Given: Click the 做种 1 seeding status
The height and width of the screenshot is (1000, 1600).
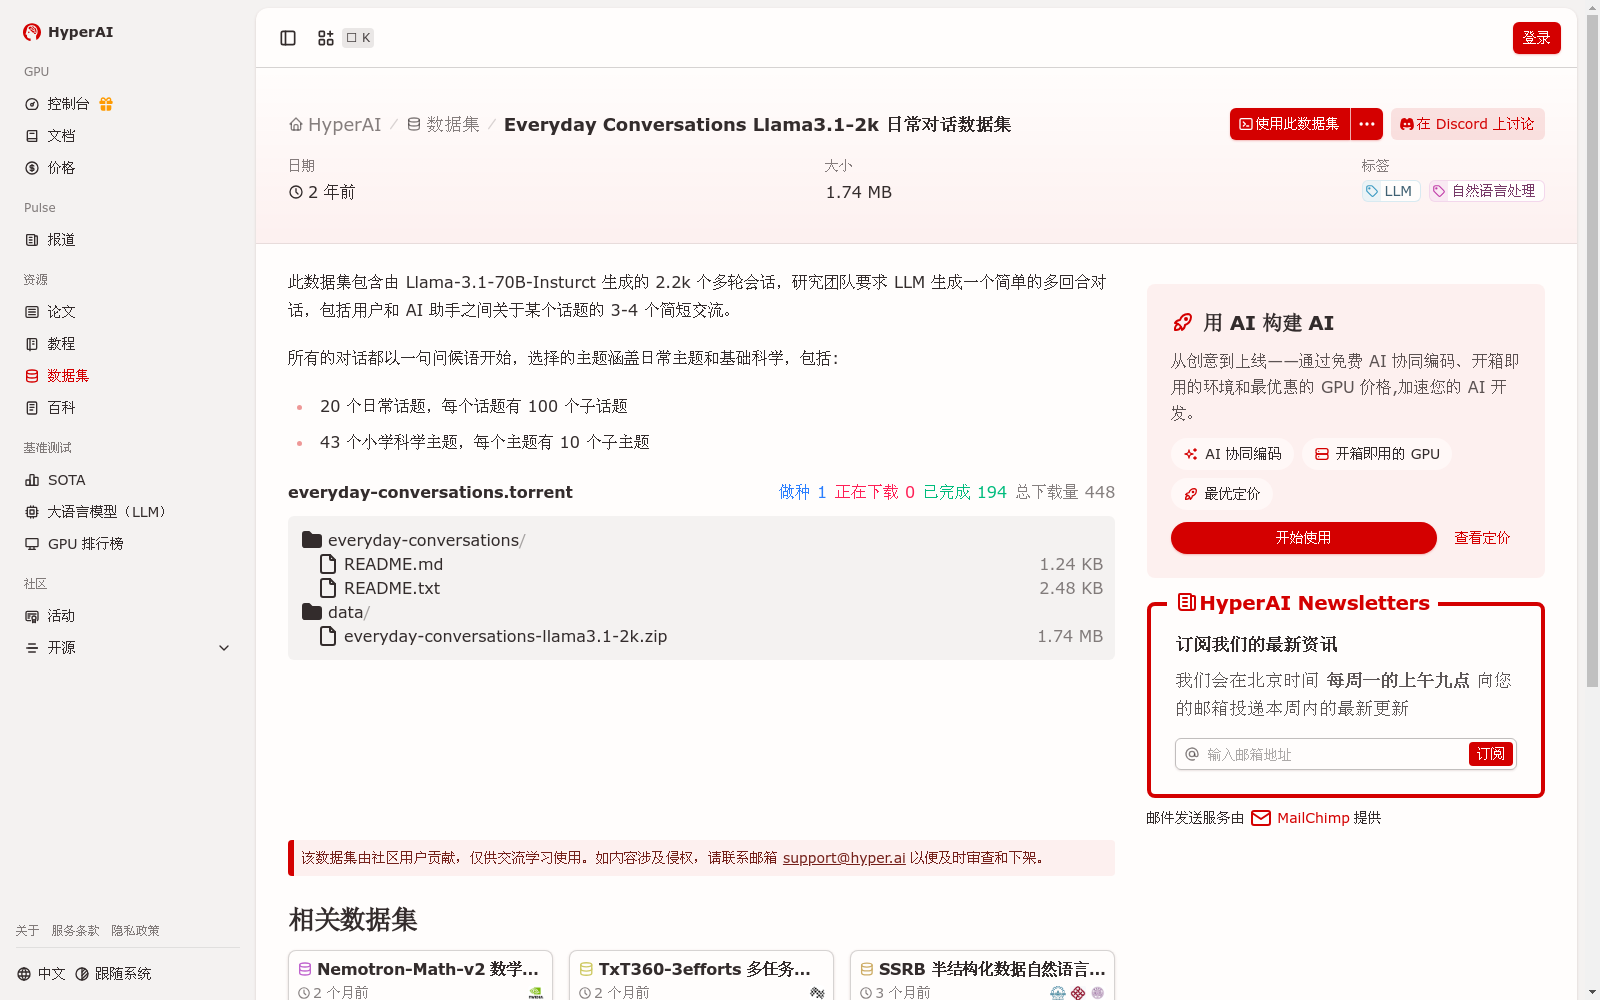Looking at the screenshot, I should click(x=802, y=492).
